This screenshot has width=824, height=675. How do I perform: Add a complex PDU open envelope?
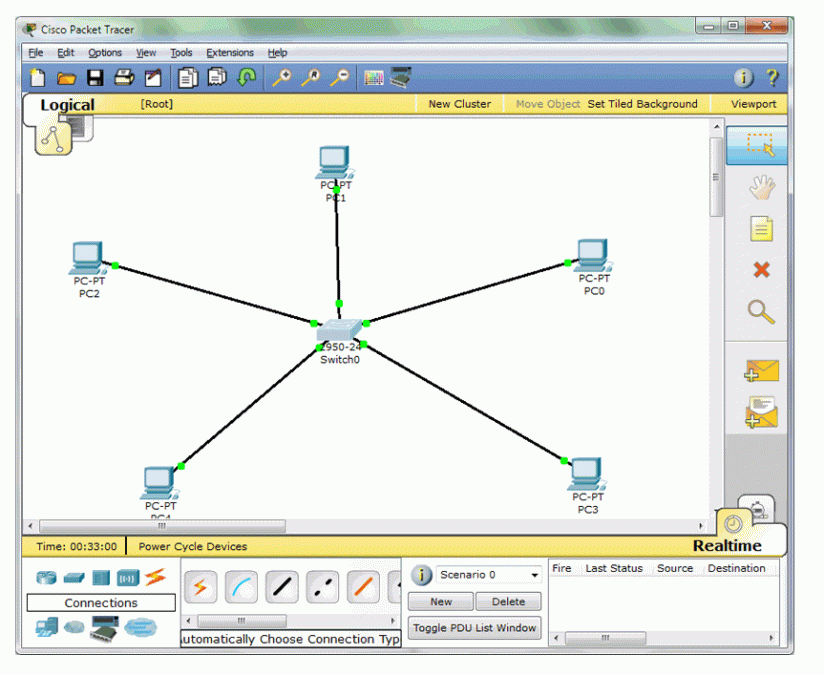761,412
